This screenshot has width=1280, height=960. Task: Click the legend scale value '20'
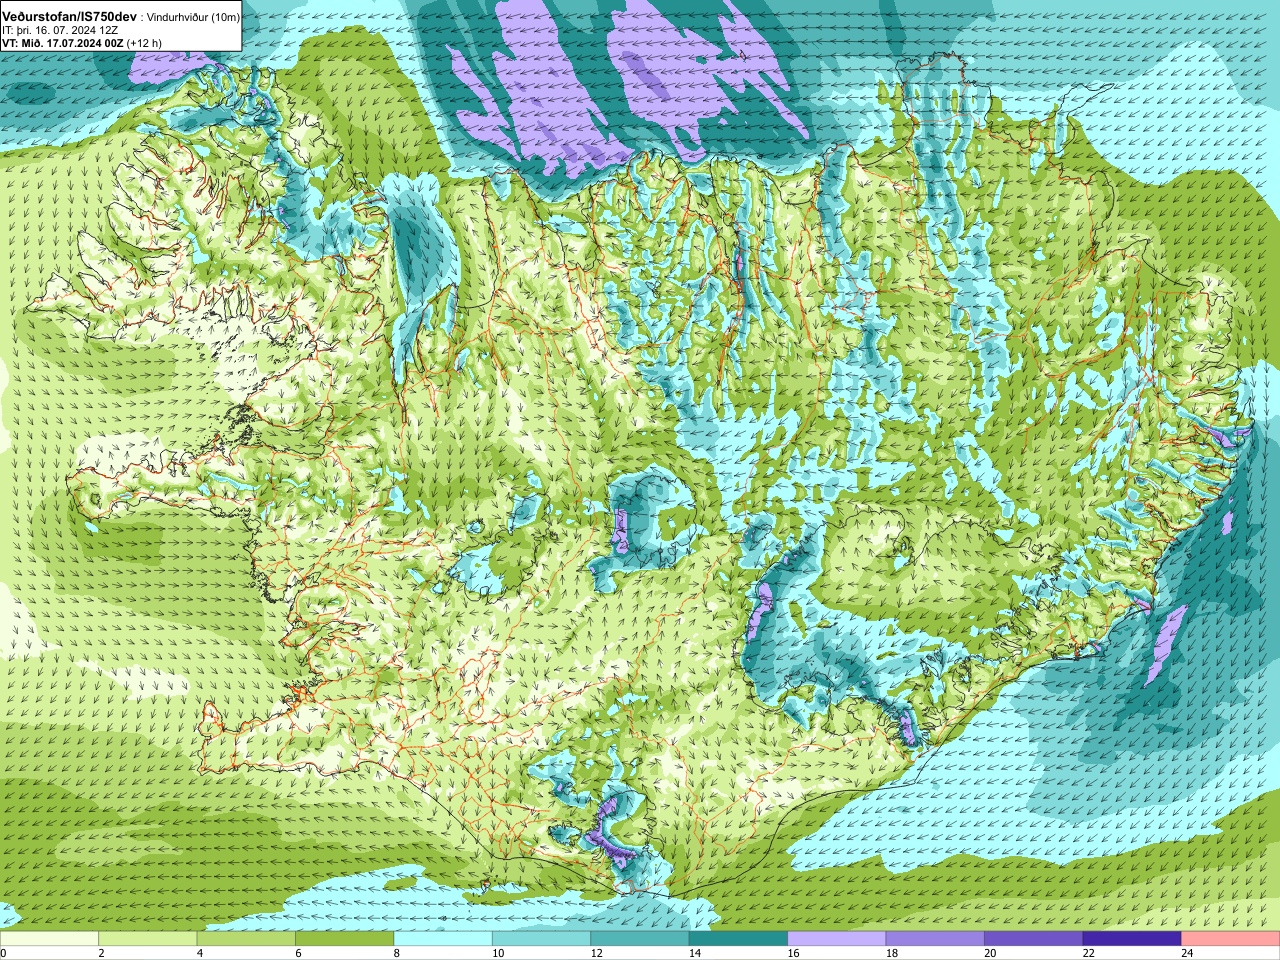point(990,953)
